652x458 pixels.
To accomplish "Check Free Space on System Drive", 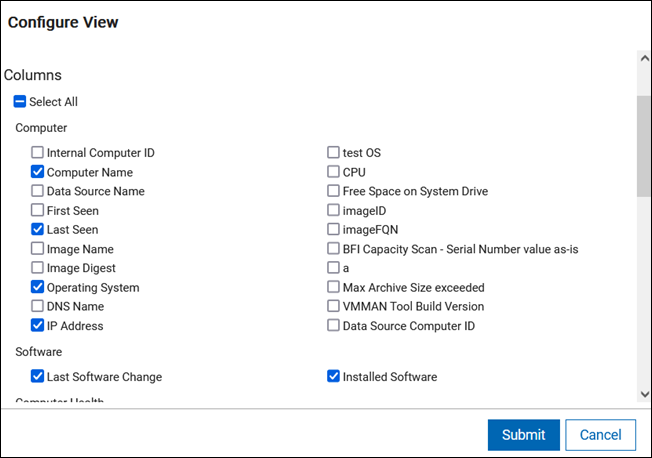I will click(334, 191).
